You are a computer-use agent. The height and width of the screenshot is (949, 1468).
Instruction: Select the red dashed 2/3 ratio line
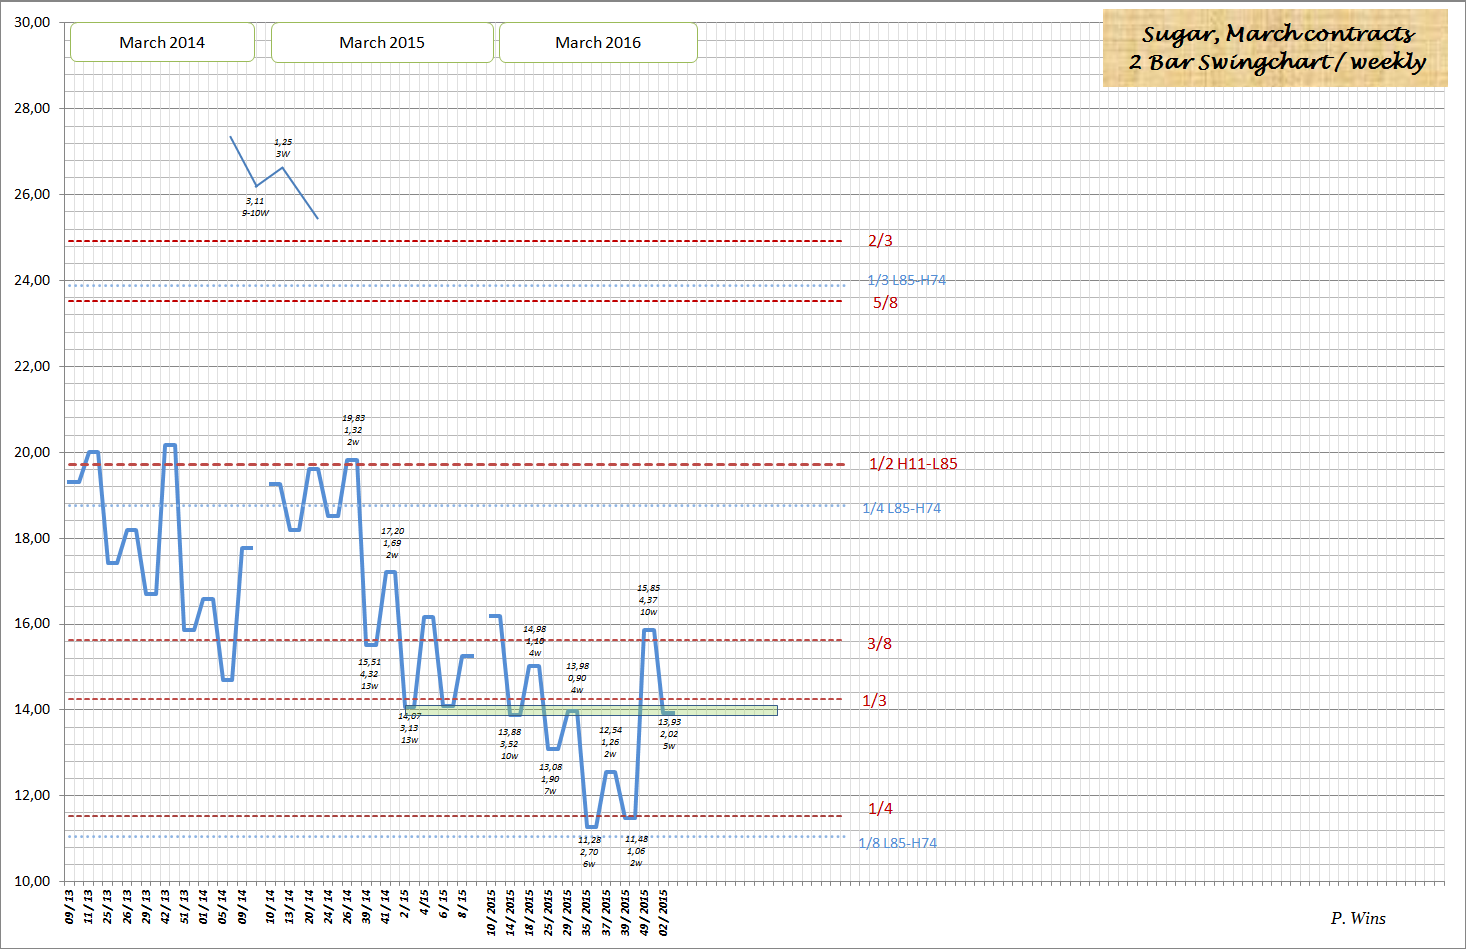pyautogui.click(x=450, y=240)
